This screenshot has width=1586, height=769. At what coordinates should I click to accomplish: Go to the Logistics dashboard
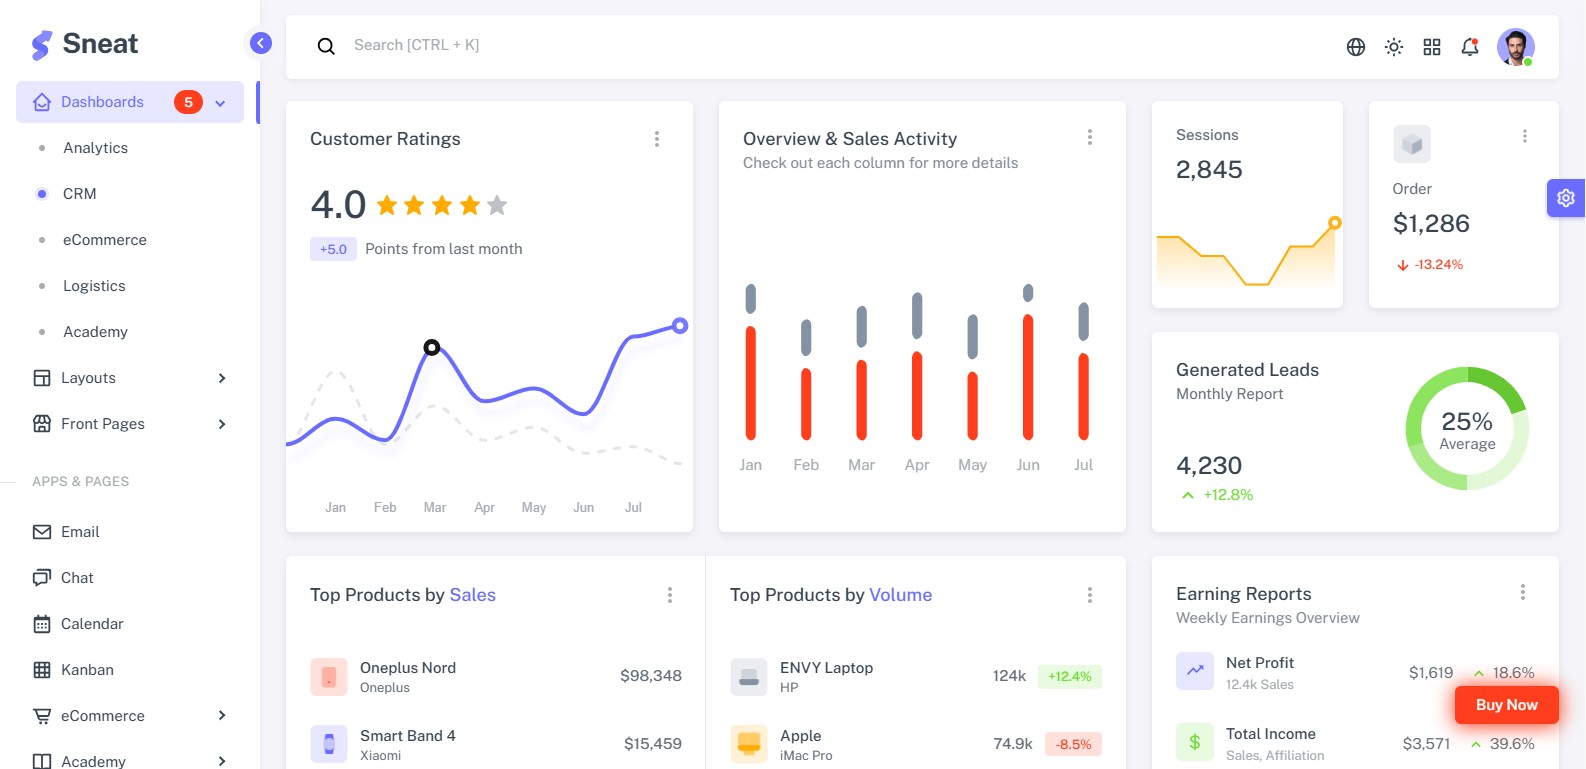(94, 286)
